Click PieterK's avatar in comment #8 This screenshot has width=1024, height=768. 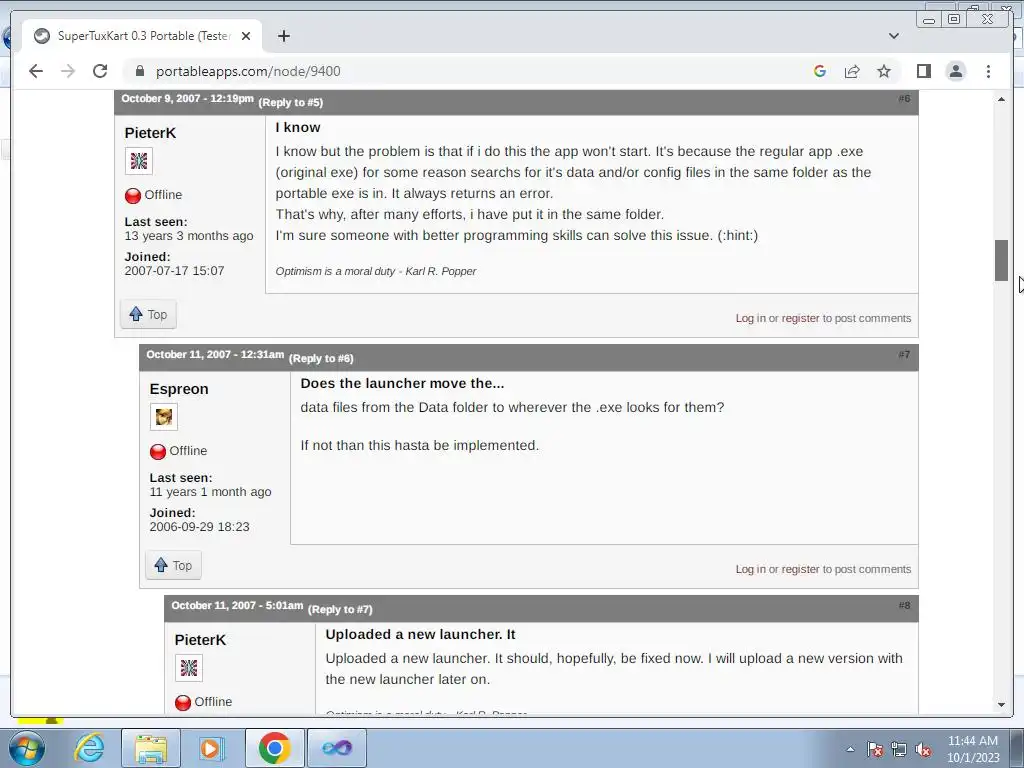pos(189,667)
